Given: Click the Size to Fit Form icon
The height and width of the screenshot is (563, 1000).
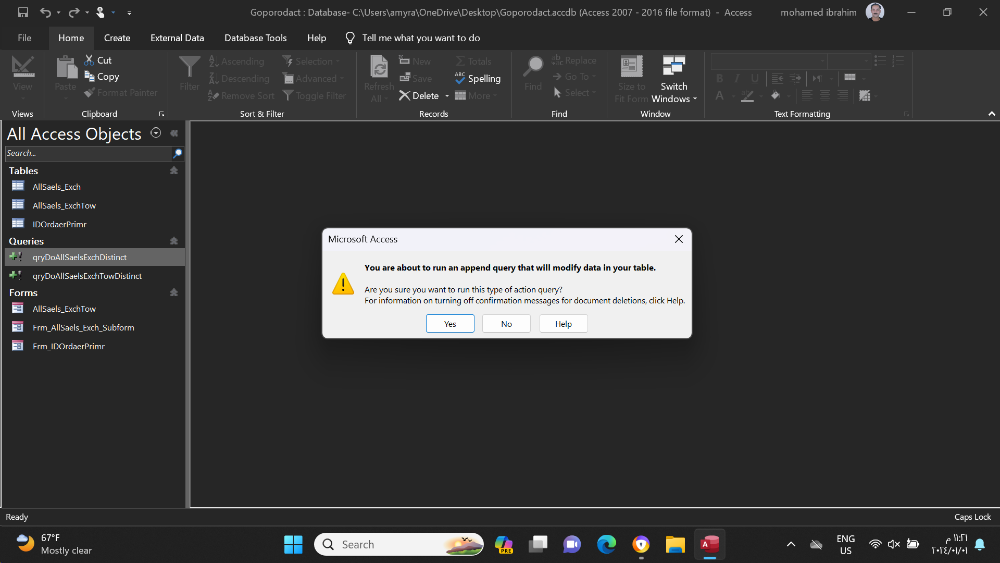Looking at the screenshot, I should (631, 66).
